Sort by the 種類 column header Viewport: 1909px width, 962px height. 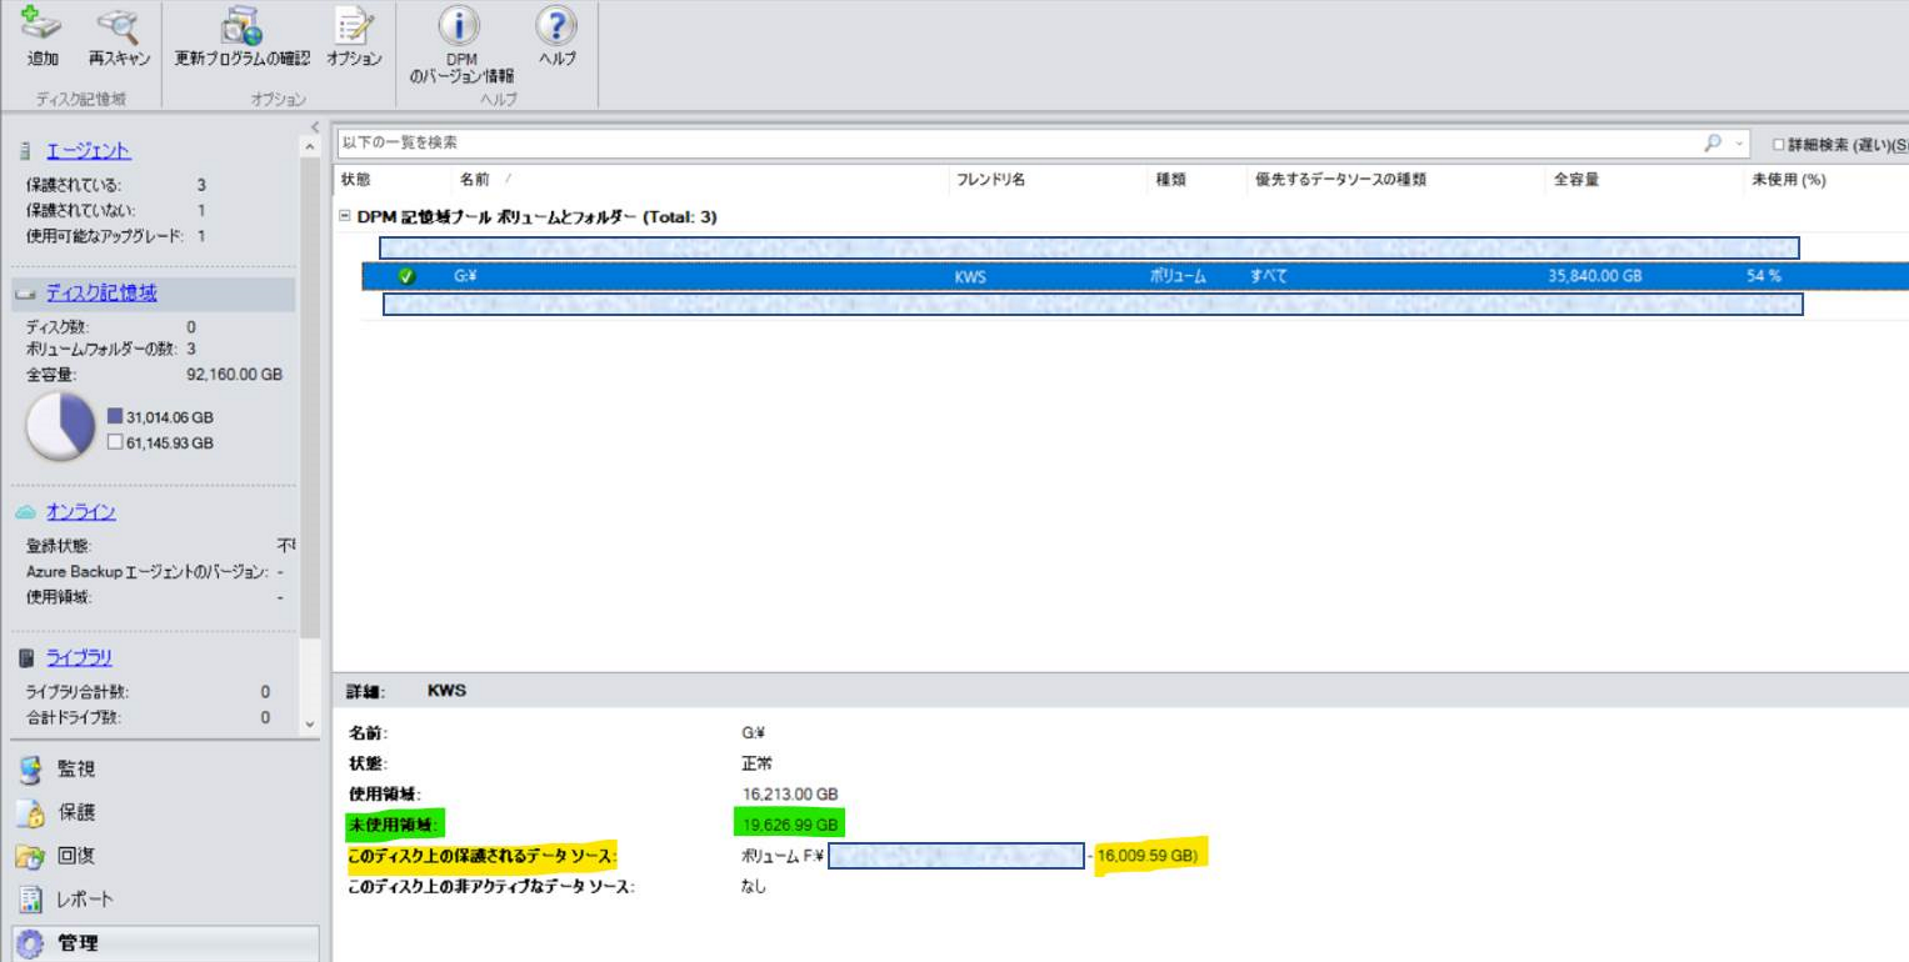click(x=1171, y=180)
